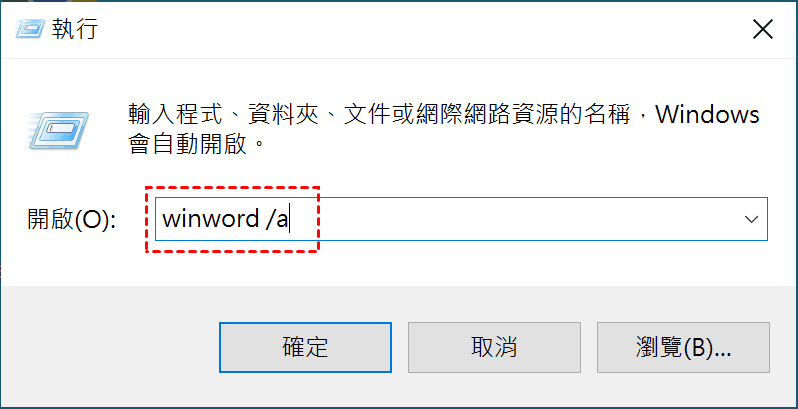The height and width of the screenshot is (409, 798).
Task: Click the 執行 title text
Action: click(75, 30)
